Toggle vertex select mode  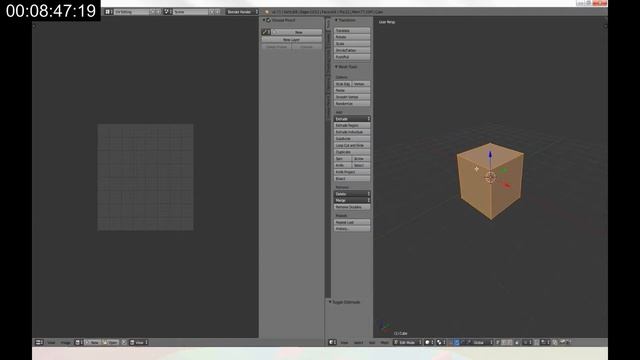(x=498, y=342)
